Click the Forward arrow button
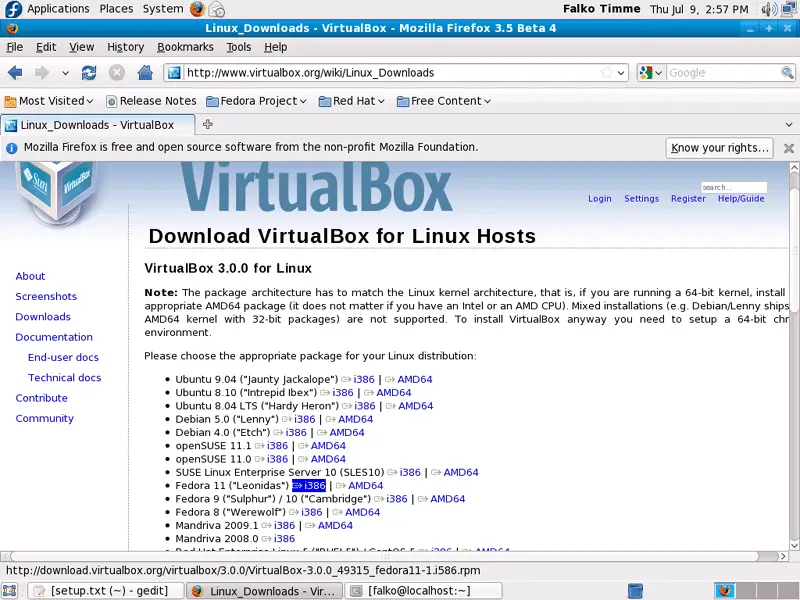This screenshot has height=600, width=800. (41, 73)
